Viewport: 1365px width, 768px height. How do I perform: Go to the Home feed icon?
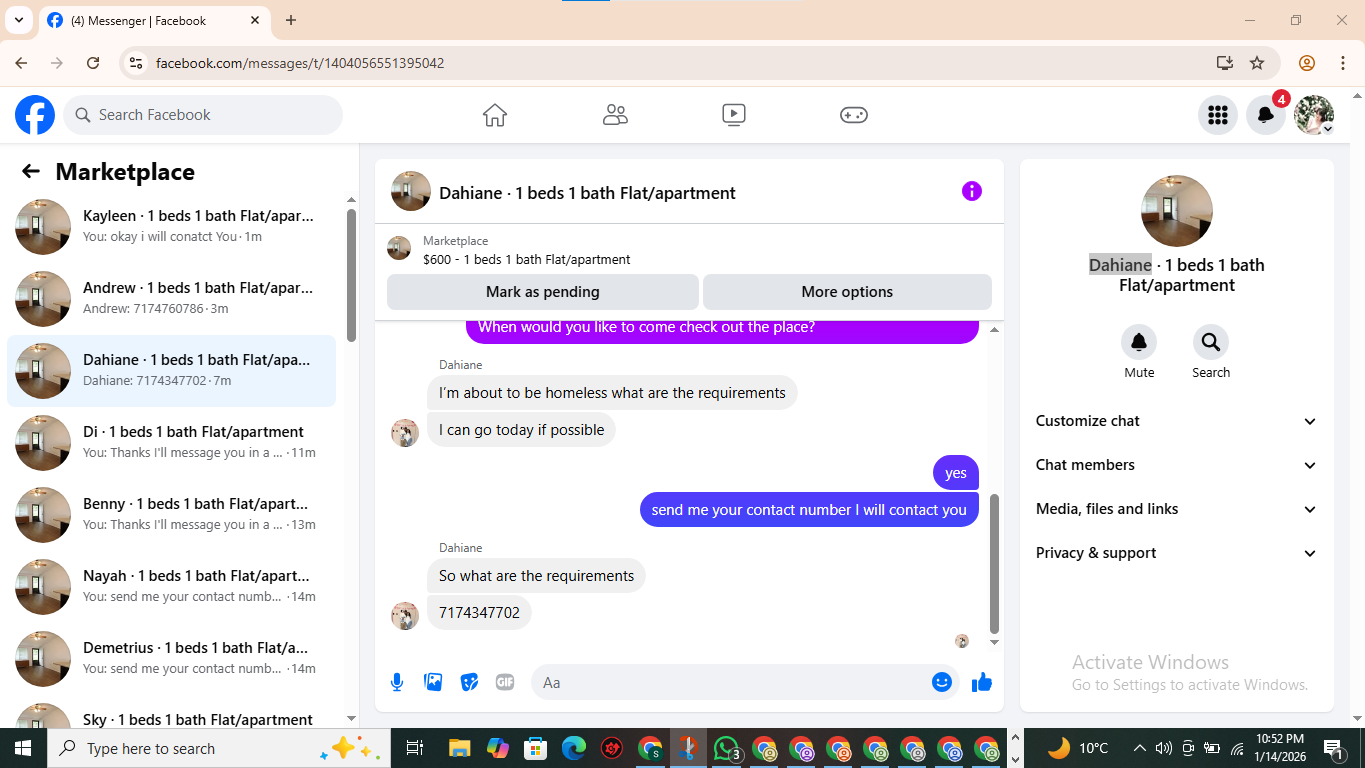click(x=495, y=115)
